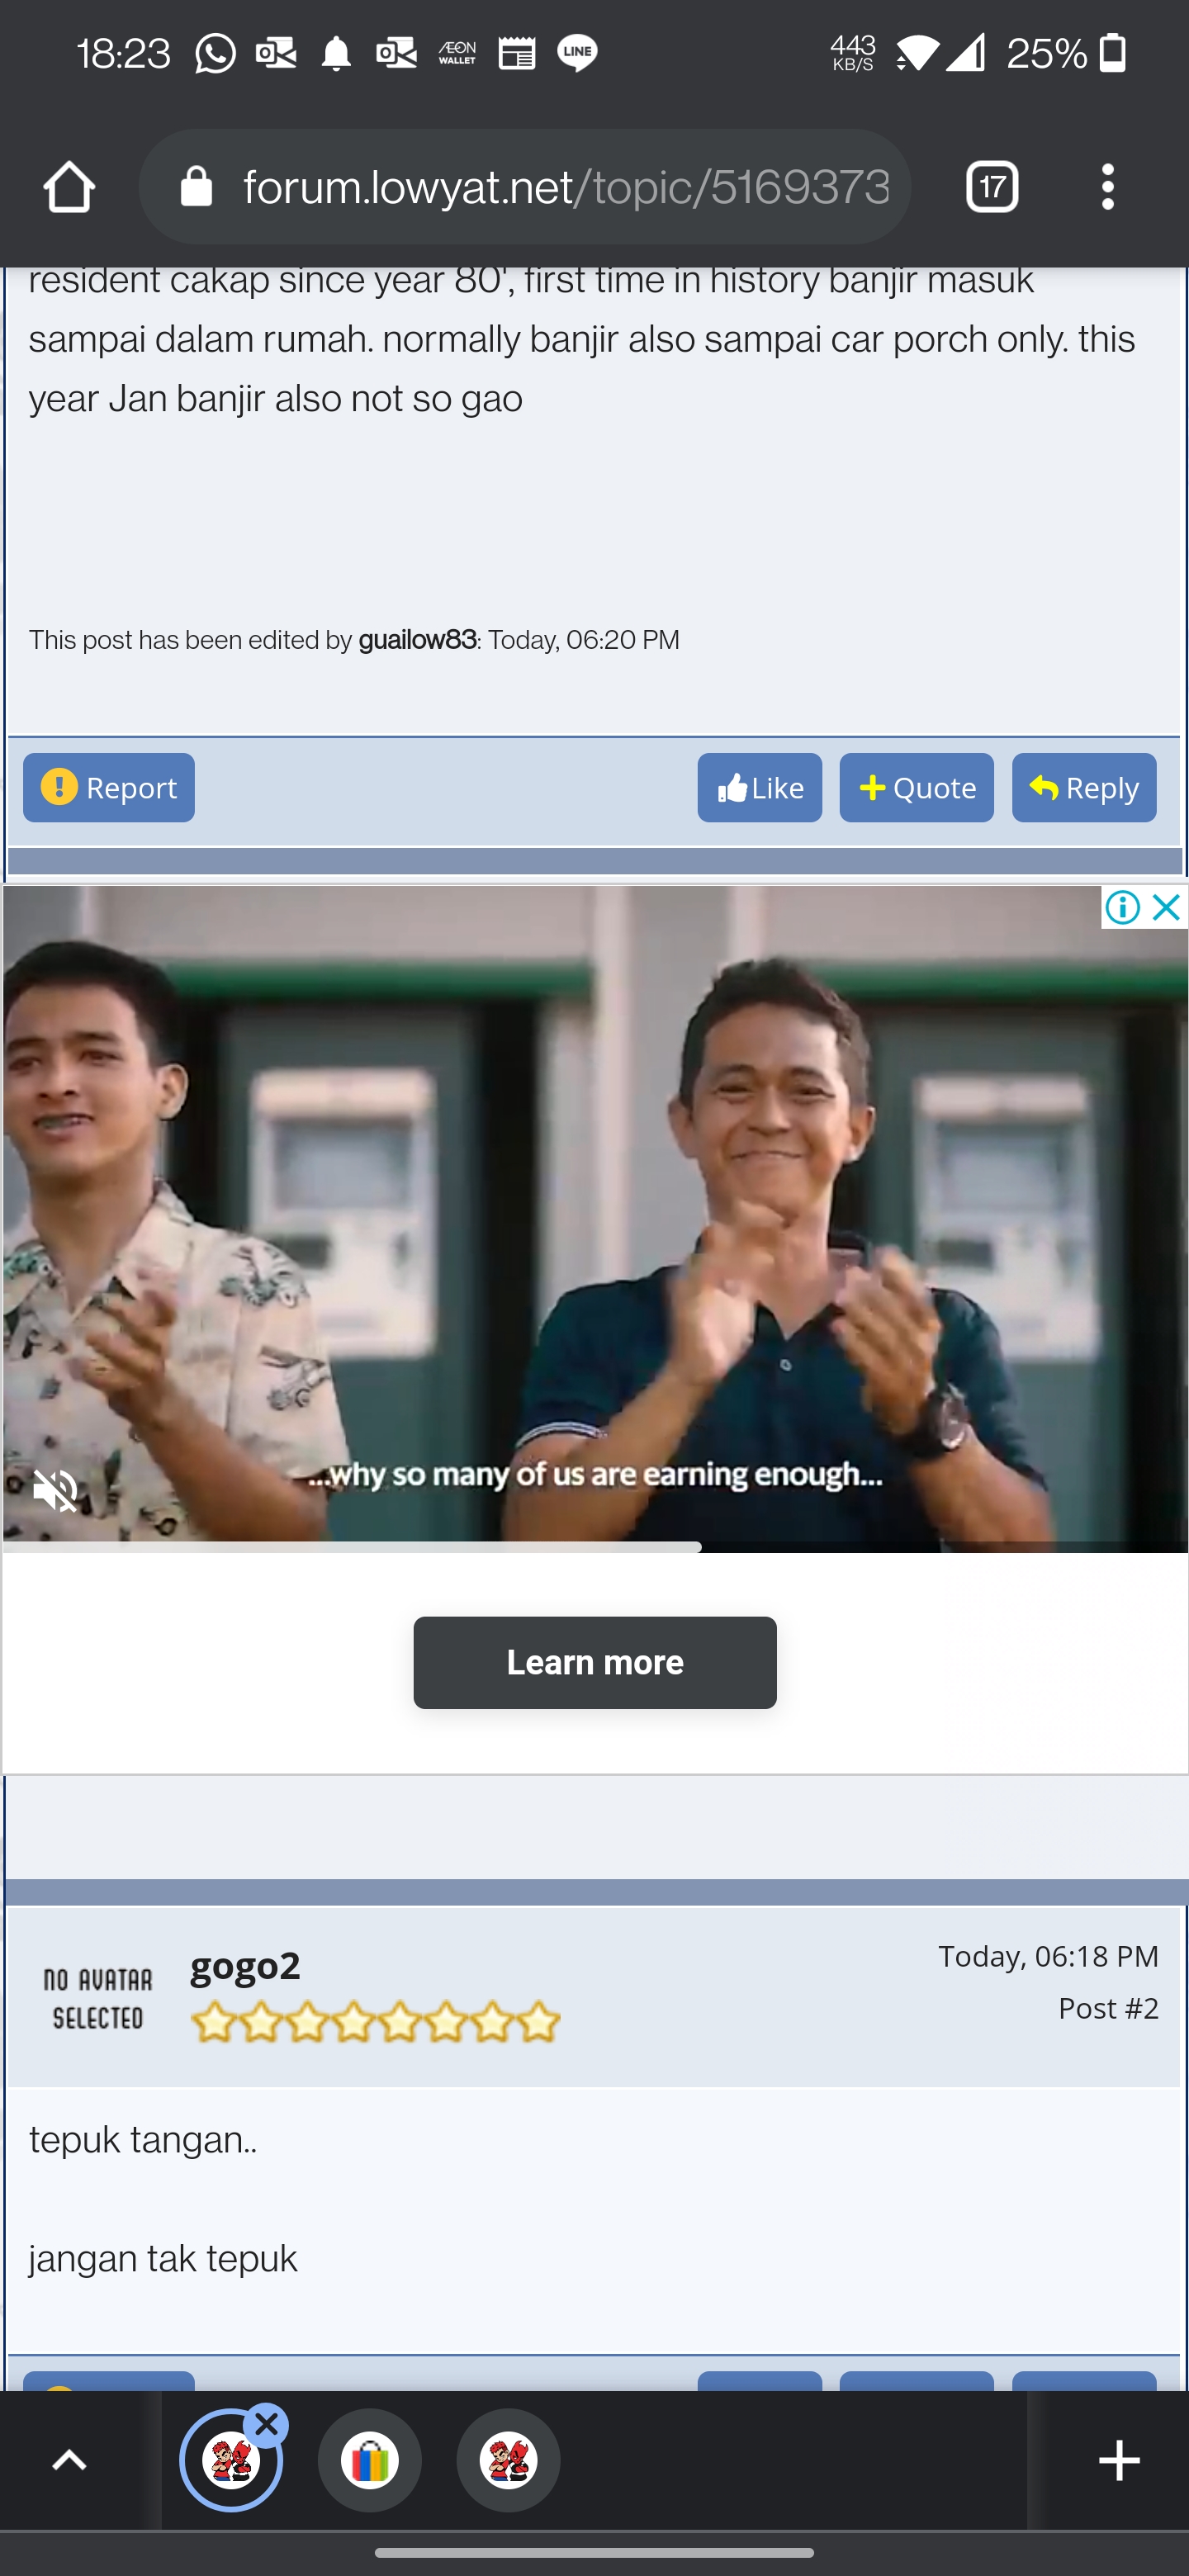Tap the AEON Wallet notification icon
This screenshot has width=1189, height=2576.
457,53
